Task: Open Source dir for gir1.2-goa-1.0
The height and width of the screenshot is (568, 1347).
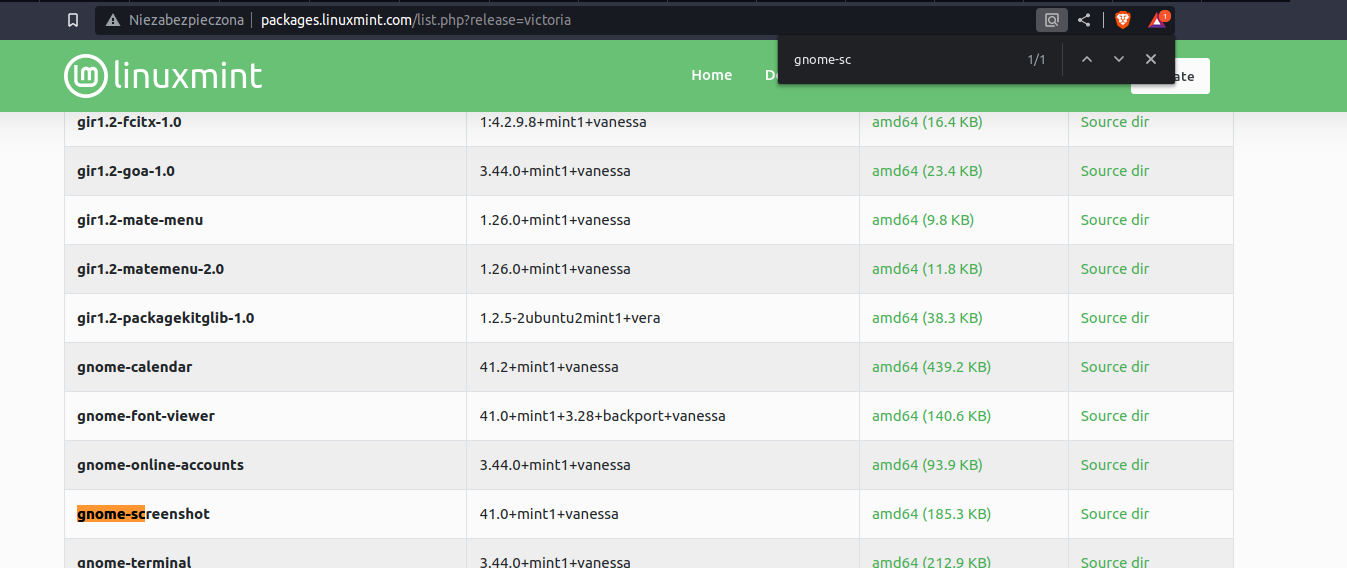Action: click(x=1115, y=171)
